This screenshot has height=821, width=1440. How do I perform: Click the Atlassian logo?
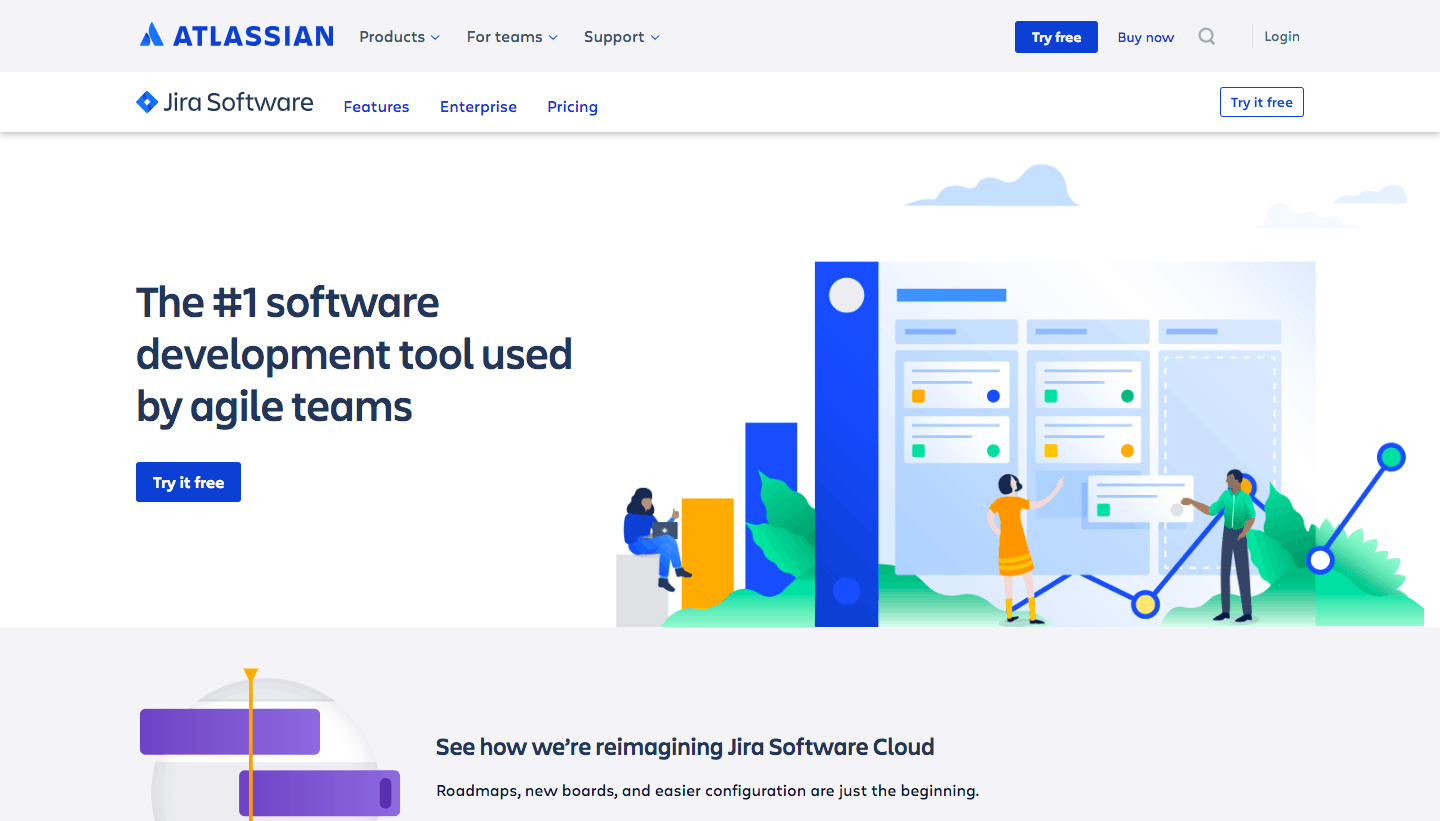[237, 36]
